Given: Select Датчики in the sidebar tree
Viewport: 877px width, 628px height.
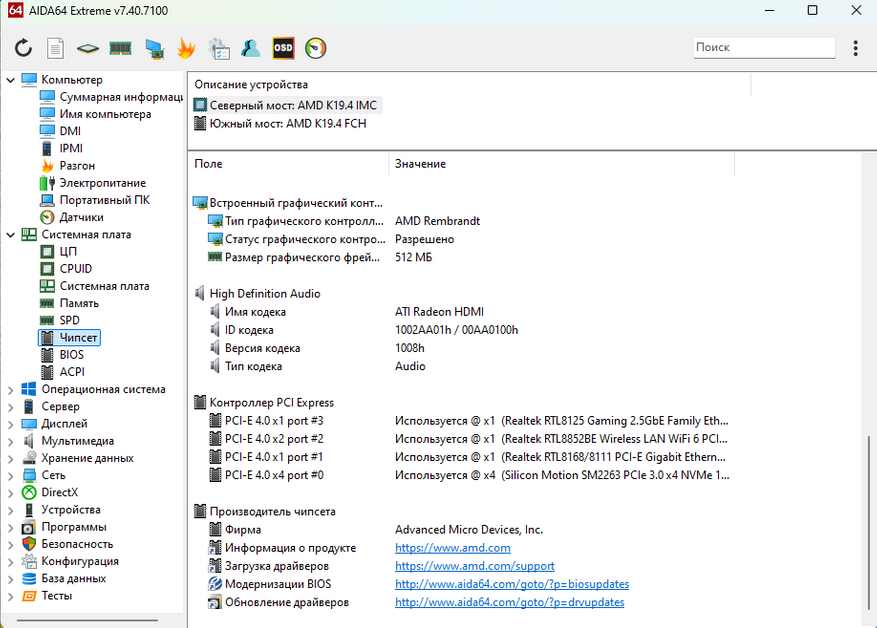Looking at the screenshot, I should coord(80,217).
